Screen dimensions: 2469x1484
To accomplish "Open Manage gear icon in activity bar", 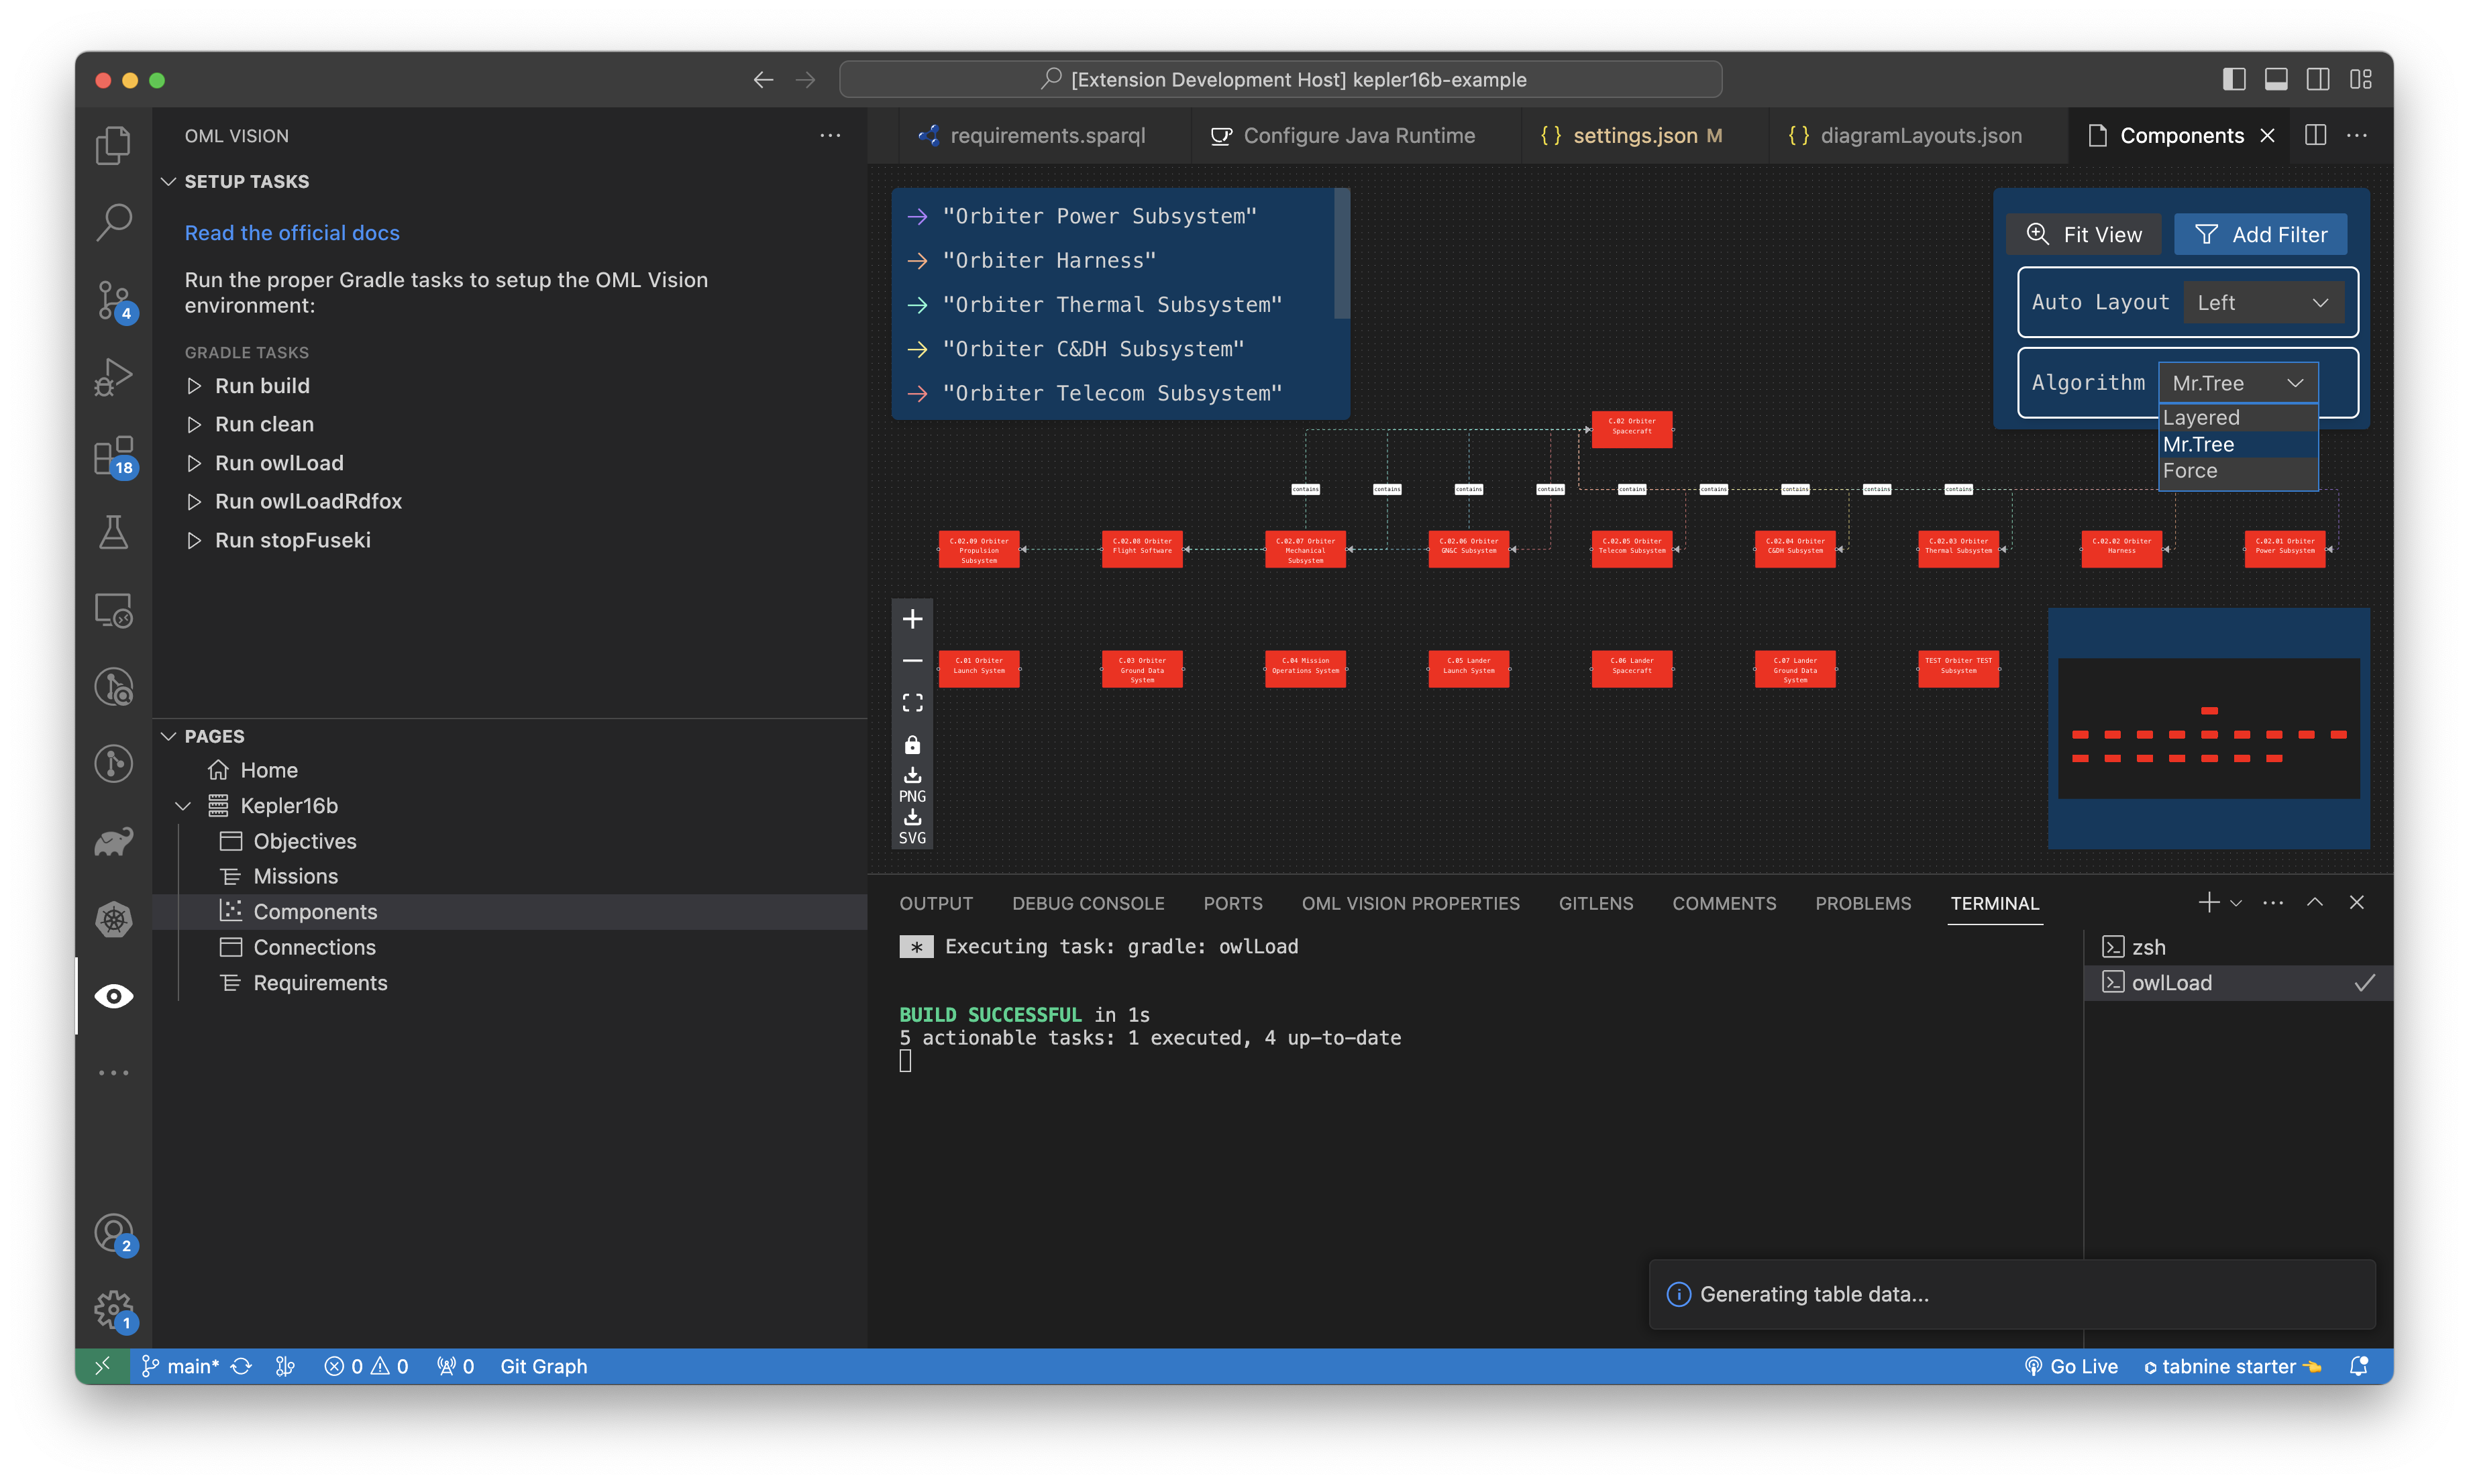I will point(113,1309).
